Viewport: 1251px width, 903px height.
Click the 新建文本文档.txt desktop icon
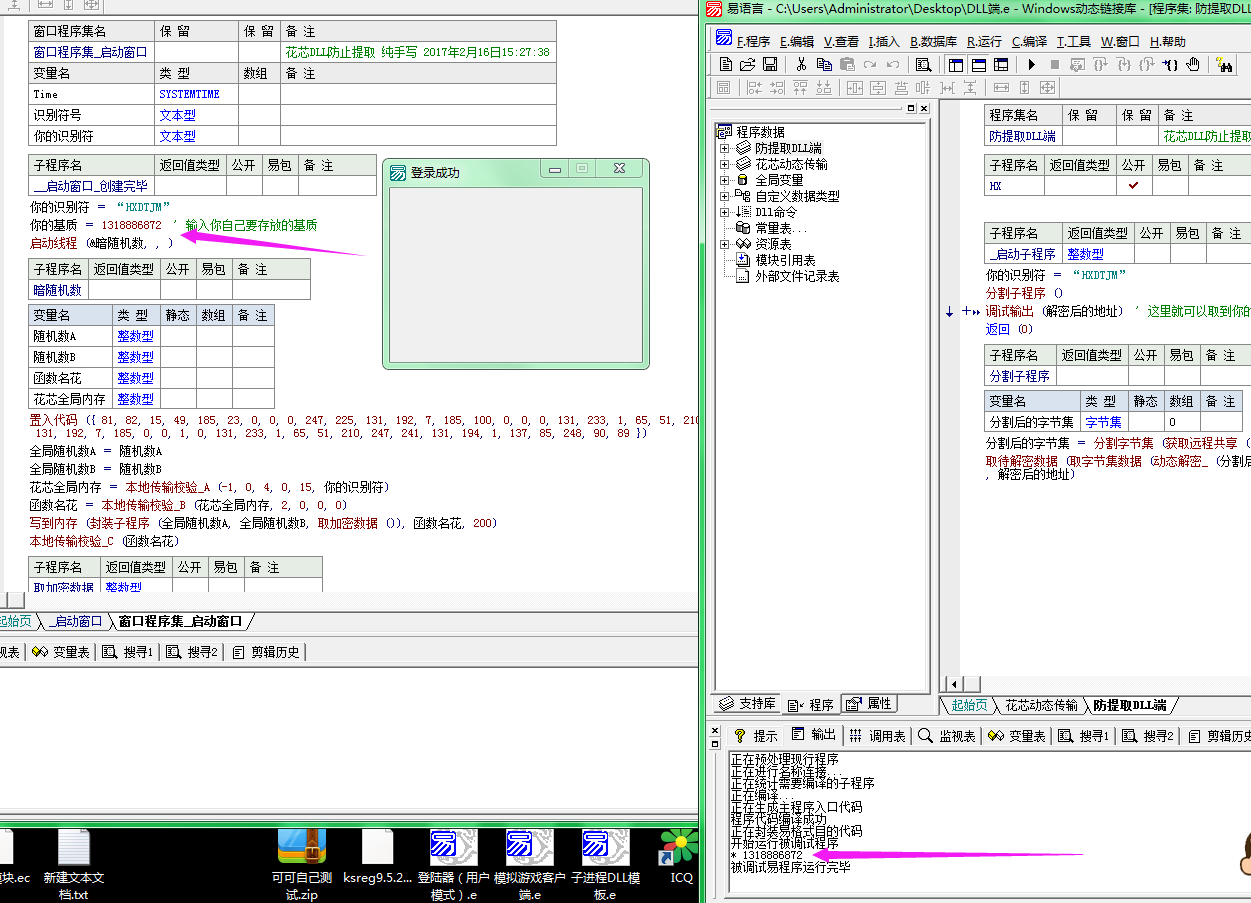(74, 864)
